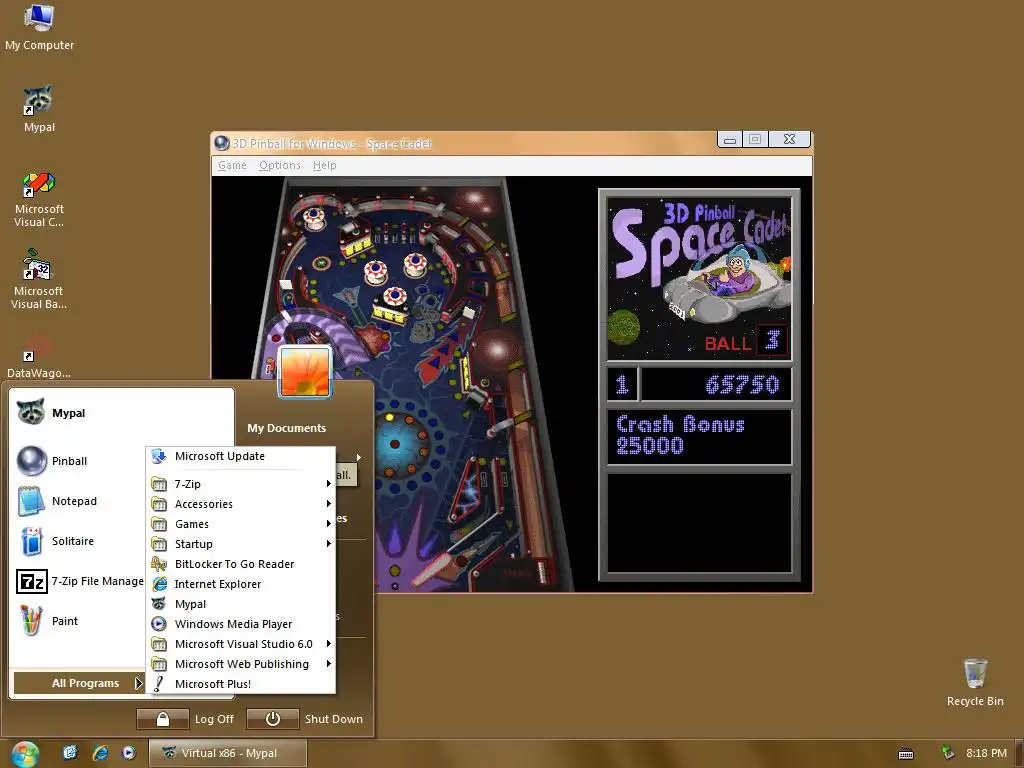The image size is (1024, 768).
Task: Expand the Startup programs folder
Action: coord(241,544)
